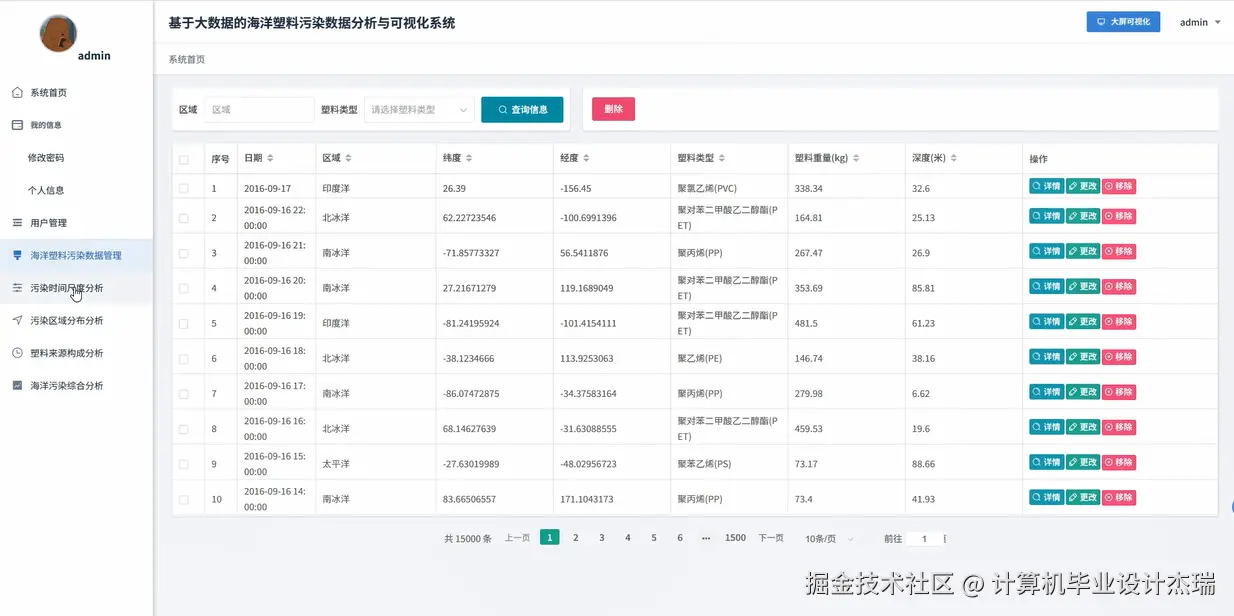
Task: Click the home icon beside 系统首页
Action: click(x=17, y=93)
